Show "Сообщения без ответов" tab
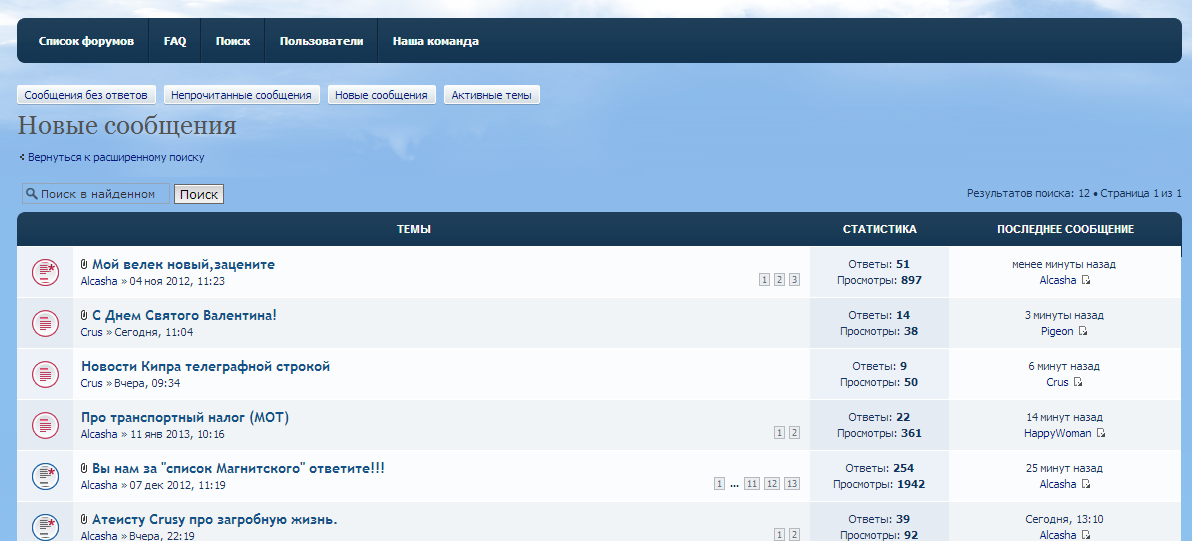 87,95
